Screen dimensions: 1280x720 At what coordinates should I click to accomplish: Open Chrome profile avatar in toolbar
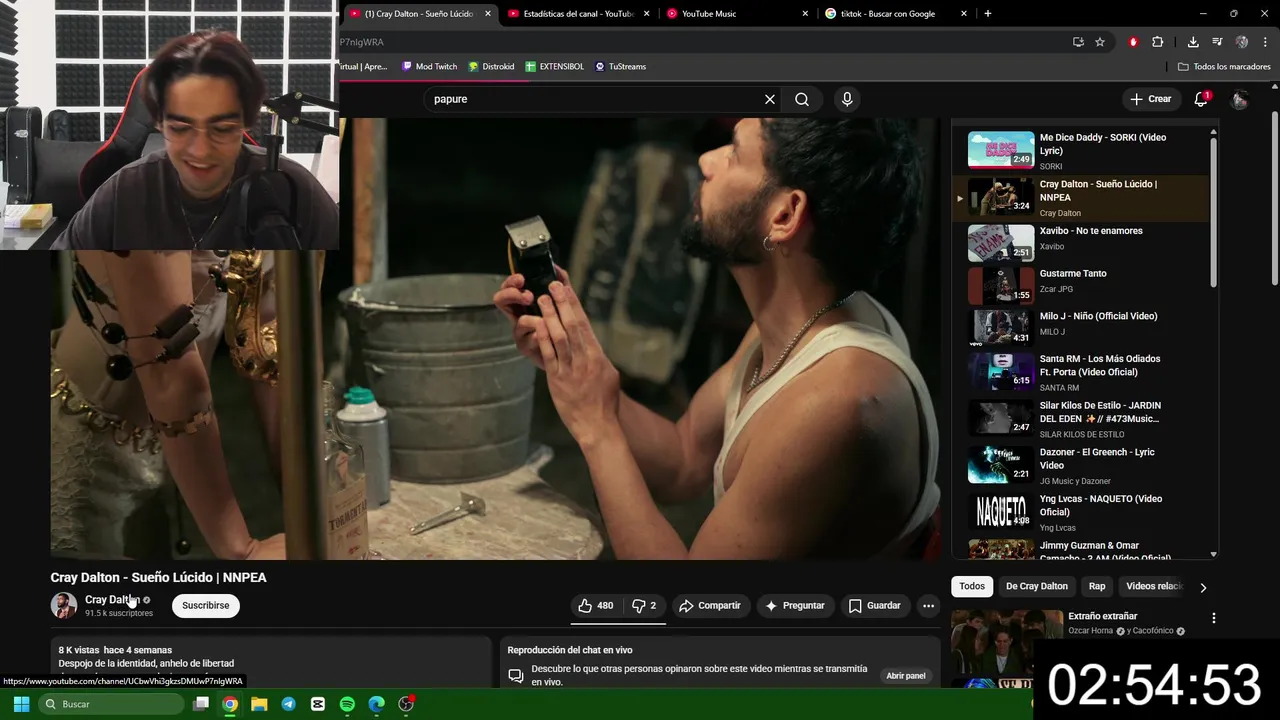(x=1242, y=42)
